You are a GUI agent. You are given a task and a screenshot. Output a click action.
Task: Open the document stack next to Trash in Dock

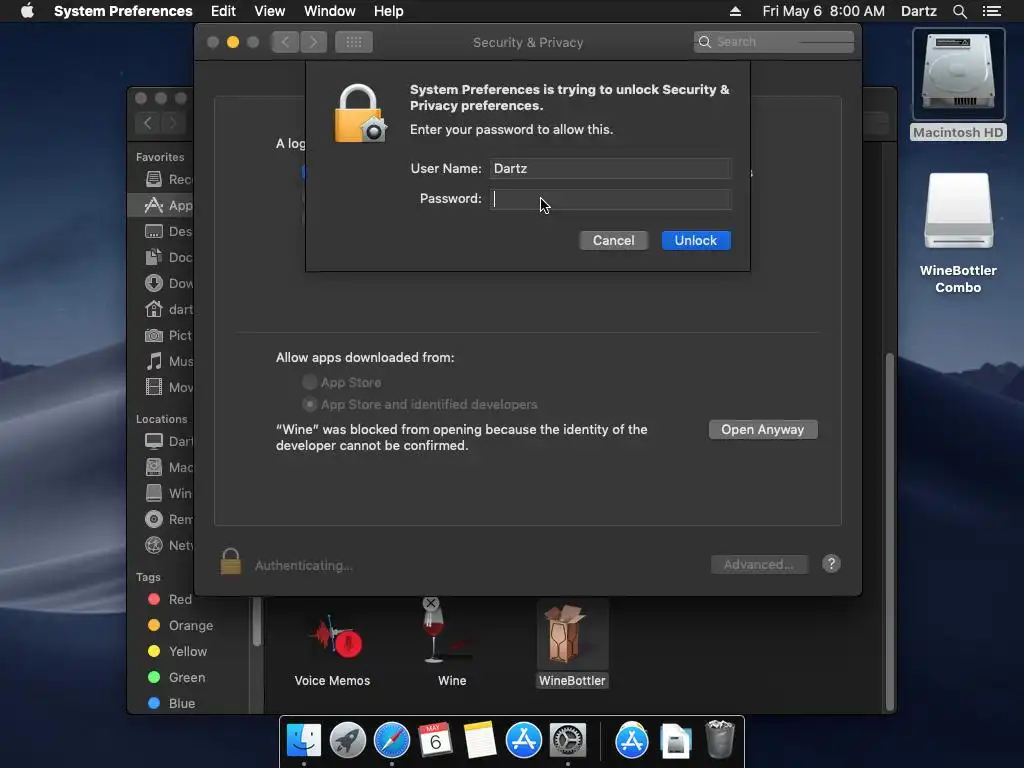tap(675, 741)
